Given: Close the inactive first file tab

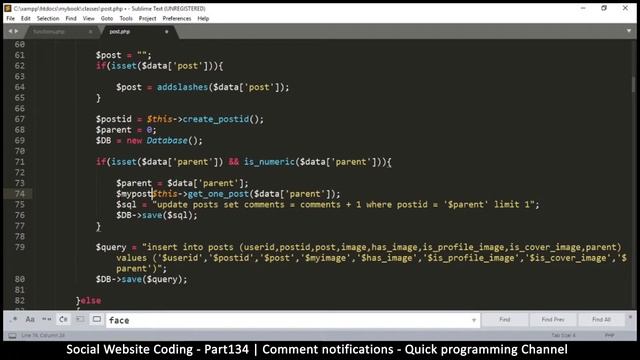Looking at the screenshot, I should 91,31.
